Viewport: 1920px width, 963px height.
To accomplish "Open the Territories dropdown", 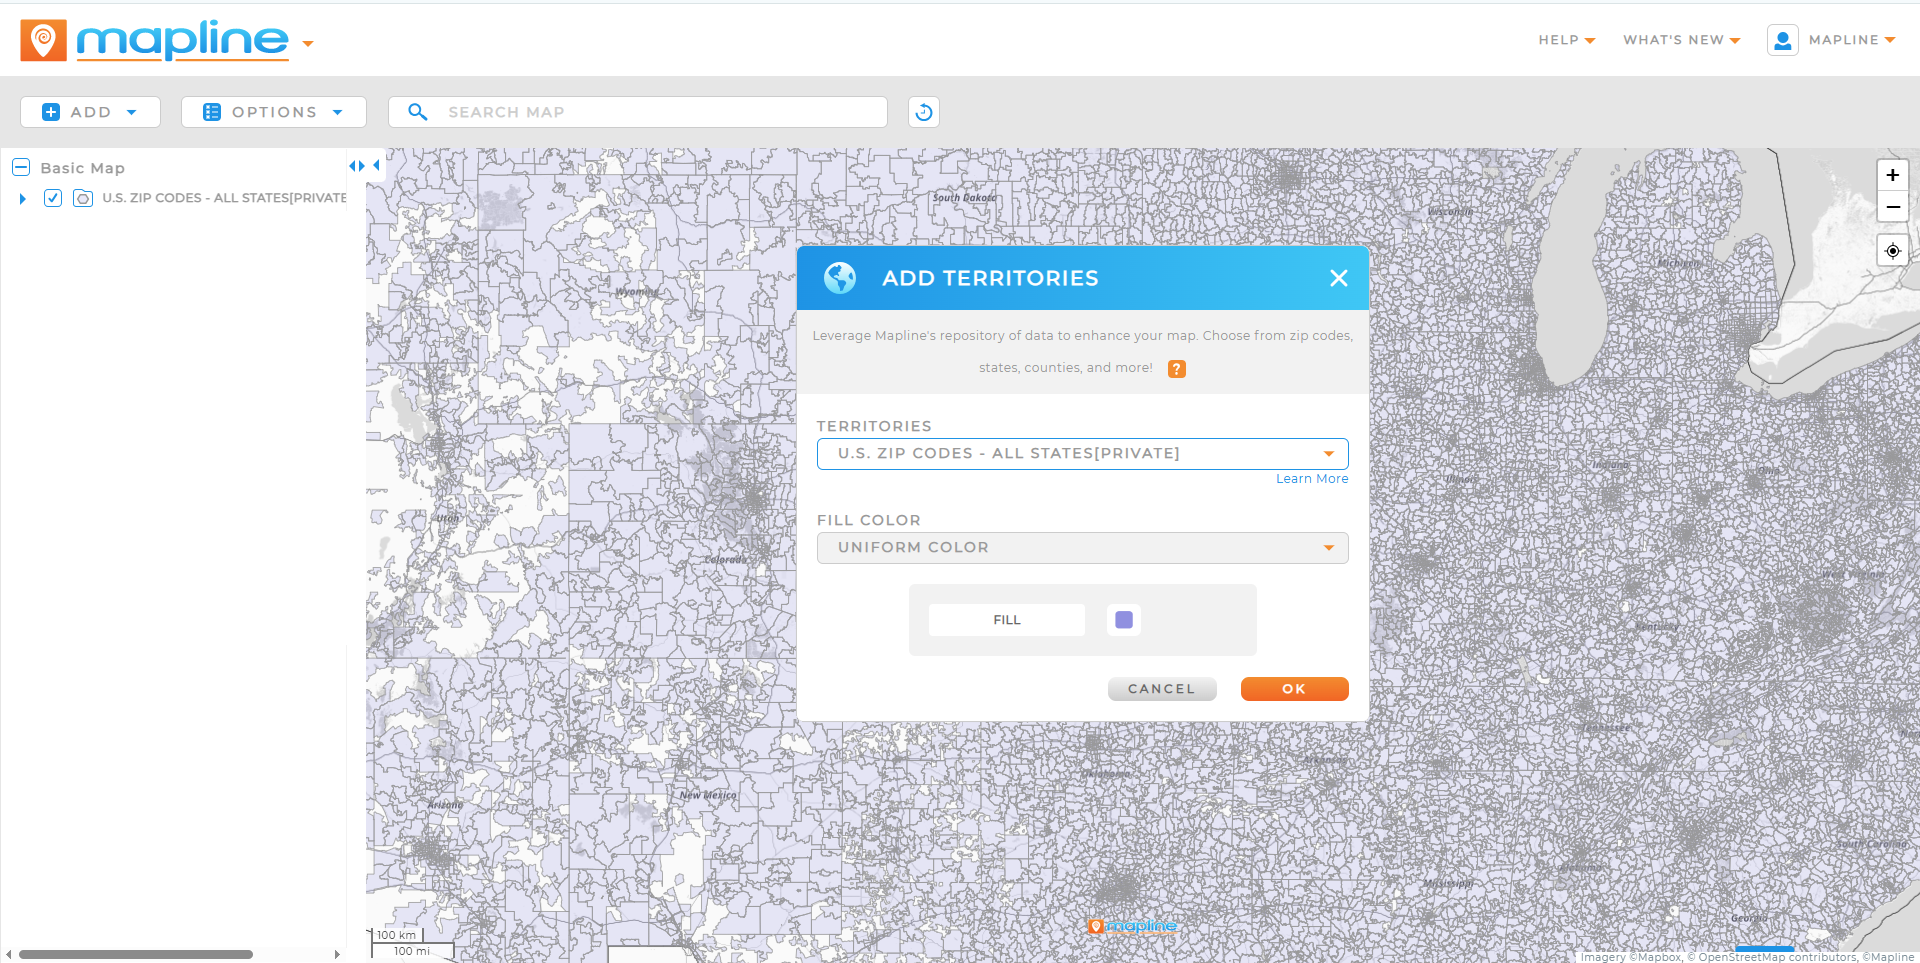I will click(x=1082, y=454).
